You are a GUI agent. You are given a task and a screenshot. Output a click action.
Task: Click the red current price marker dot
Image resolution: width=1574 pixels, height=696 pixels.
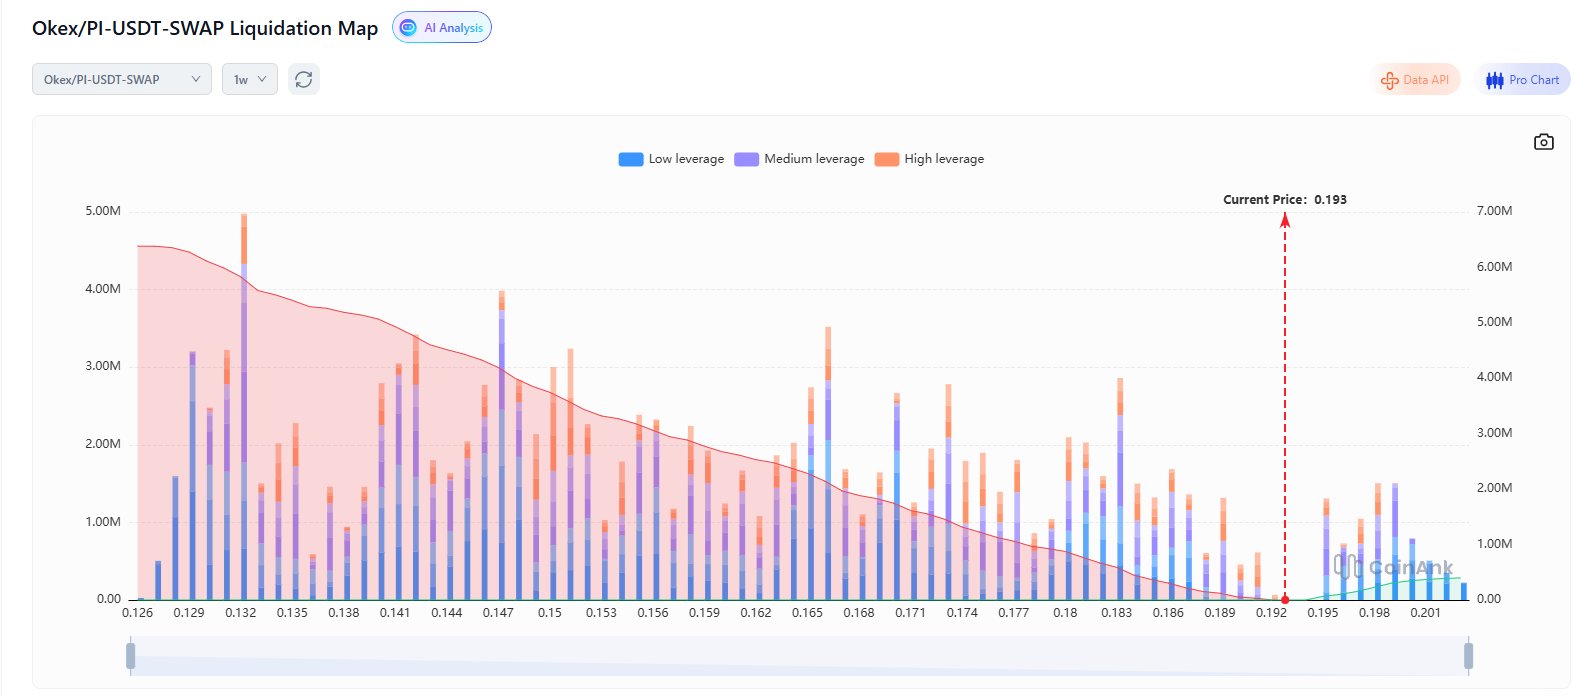1285,599
